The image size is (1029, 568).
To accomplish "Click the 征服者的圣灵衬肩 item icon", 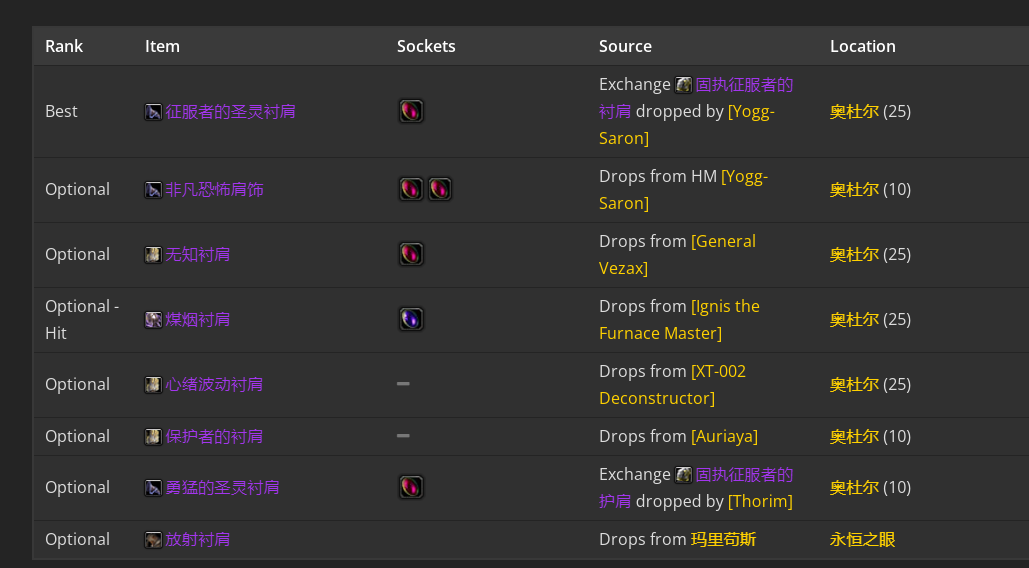I will click(153, 112).
